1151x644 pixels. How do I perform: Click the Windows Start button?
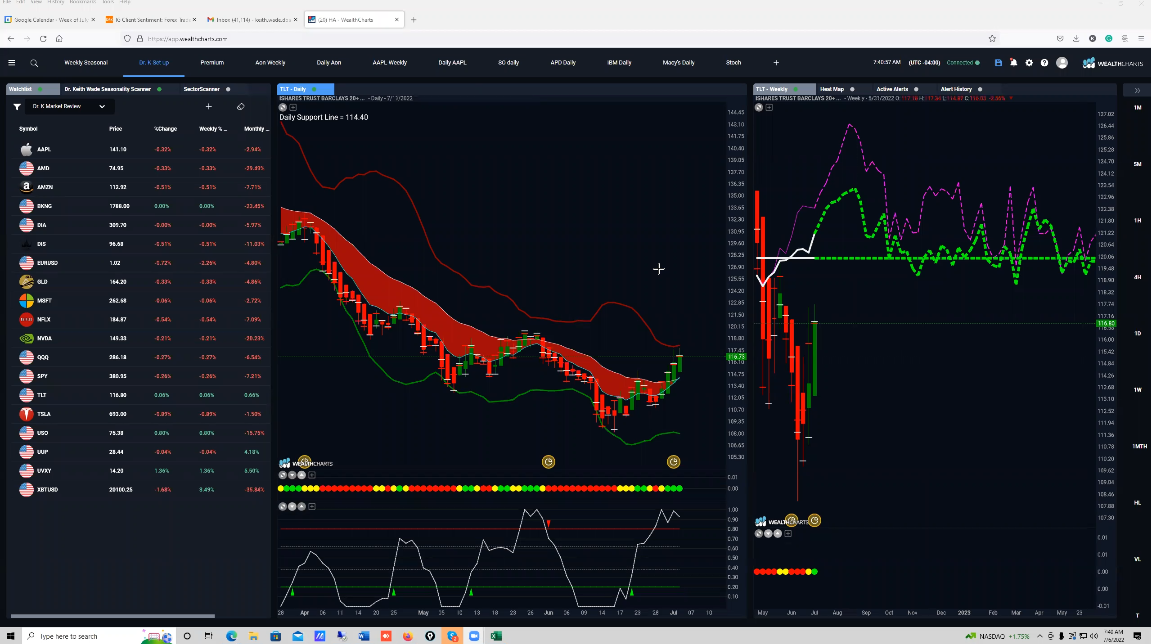pyautogui.click(x=10, y=636)
